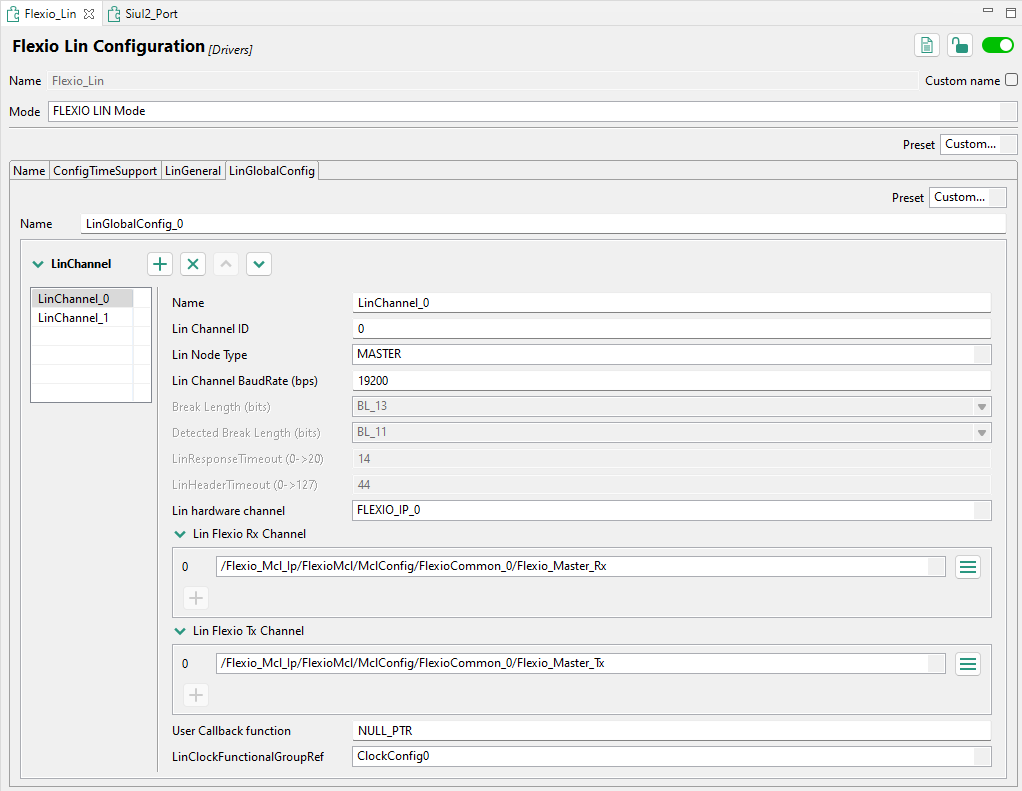Enable the Custom name checkbox
1022x791 pixels.
pyautogui.click(x=1009, y=80)
